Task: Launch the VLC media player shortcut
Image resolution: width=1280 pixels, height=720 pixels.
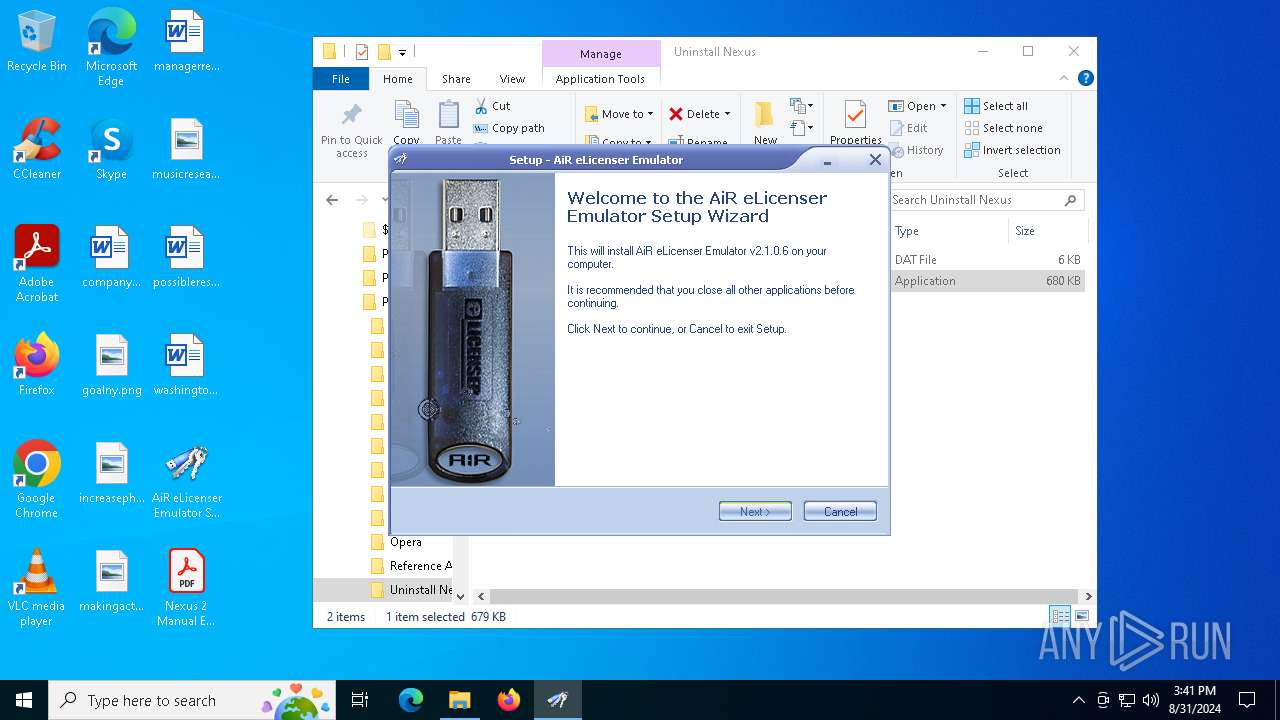Action: click(x=37, y=588)
